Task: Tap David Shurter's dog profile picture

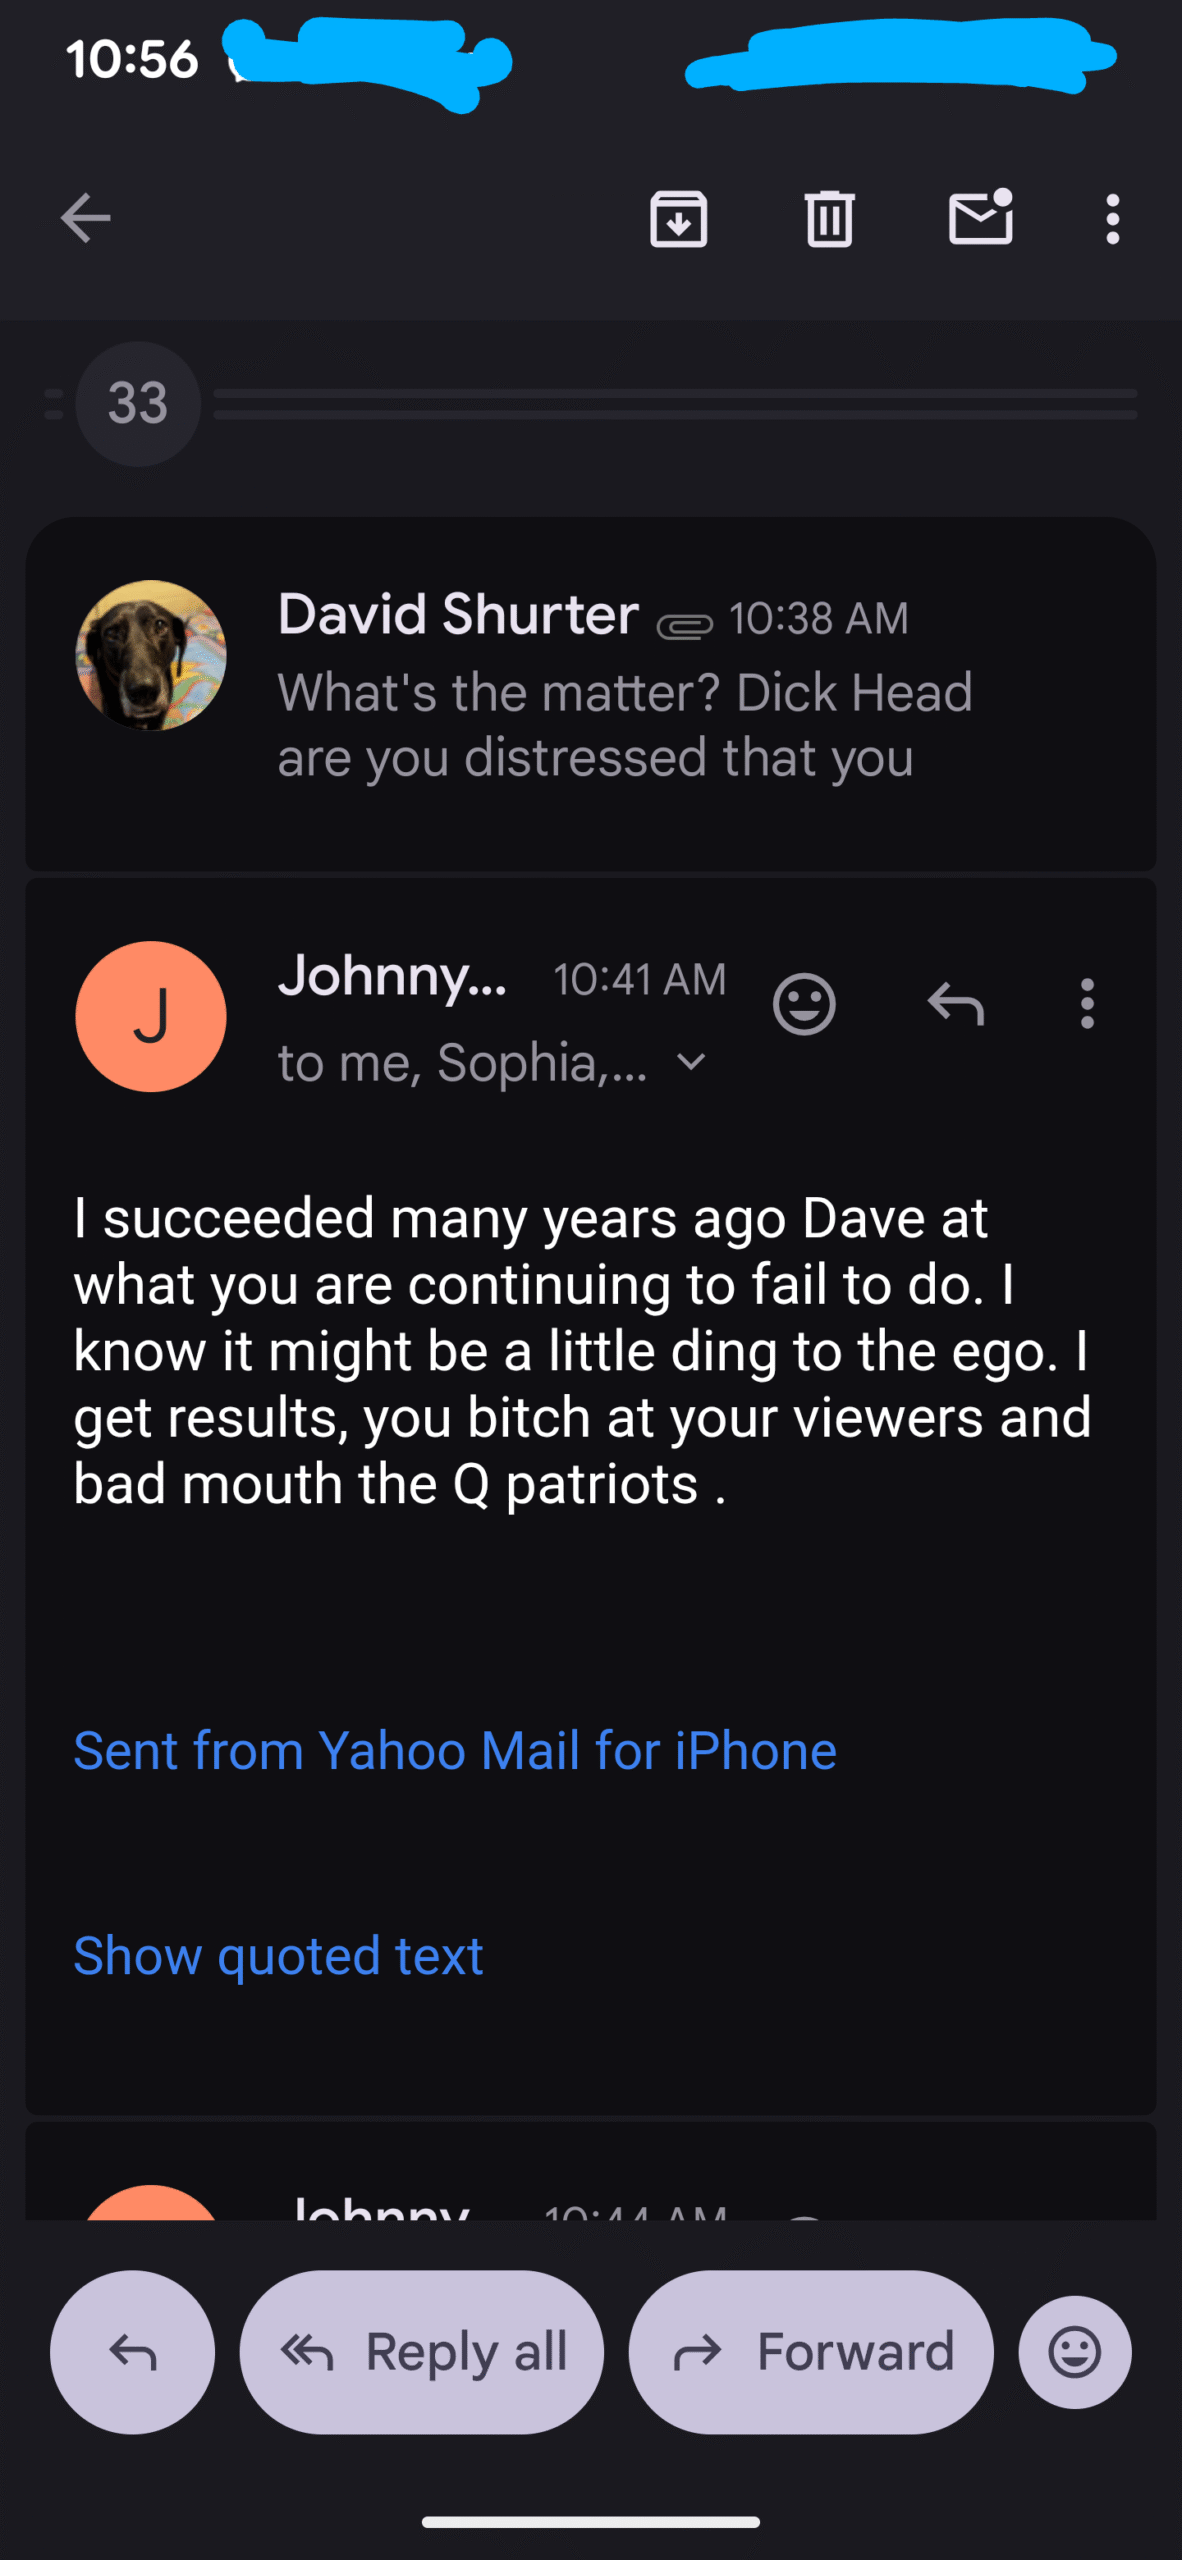Action: 151,655
